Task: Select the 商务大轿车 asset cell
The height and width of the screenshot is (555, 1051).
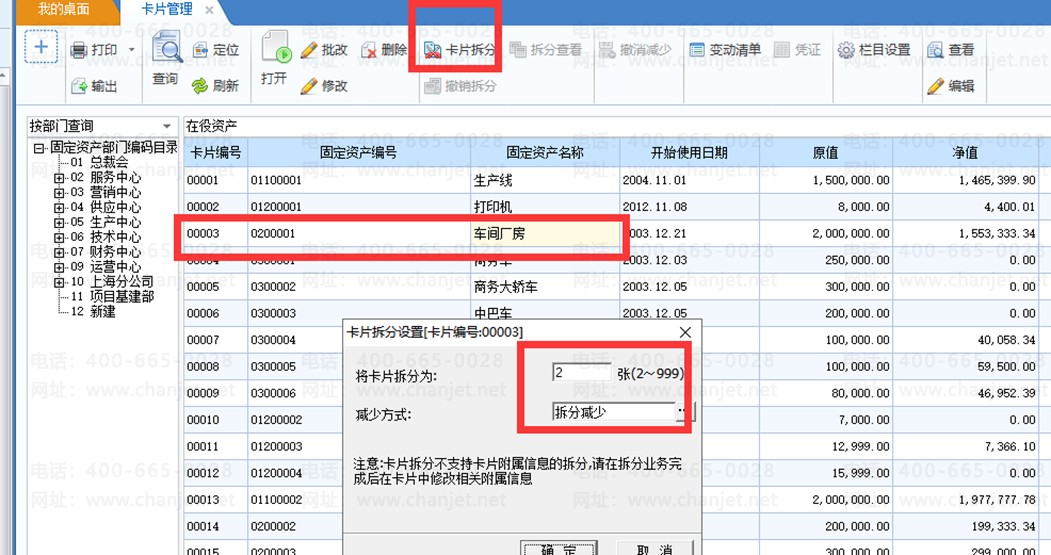Action: pos(545,287)
